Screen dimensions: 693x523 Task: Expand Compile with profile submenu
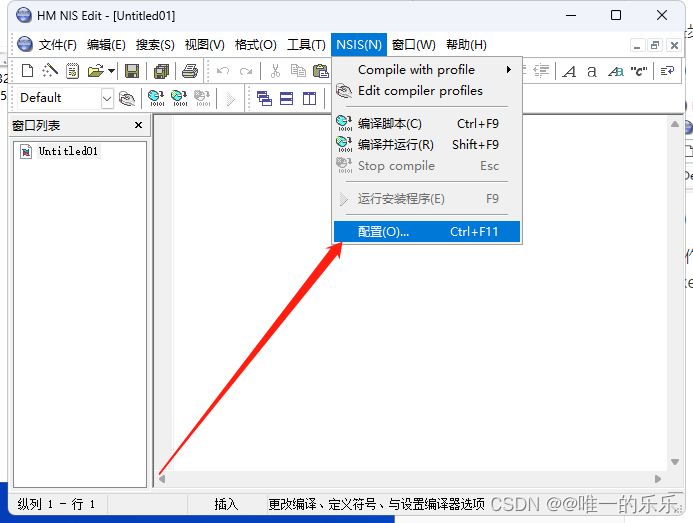pos(427,70)
